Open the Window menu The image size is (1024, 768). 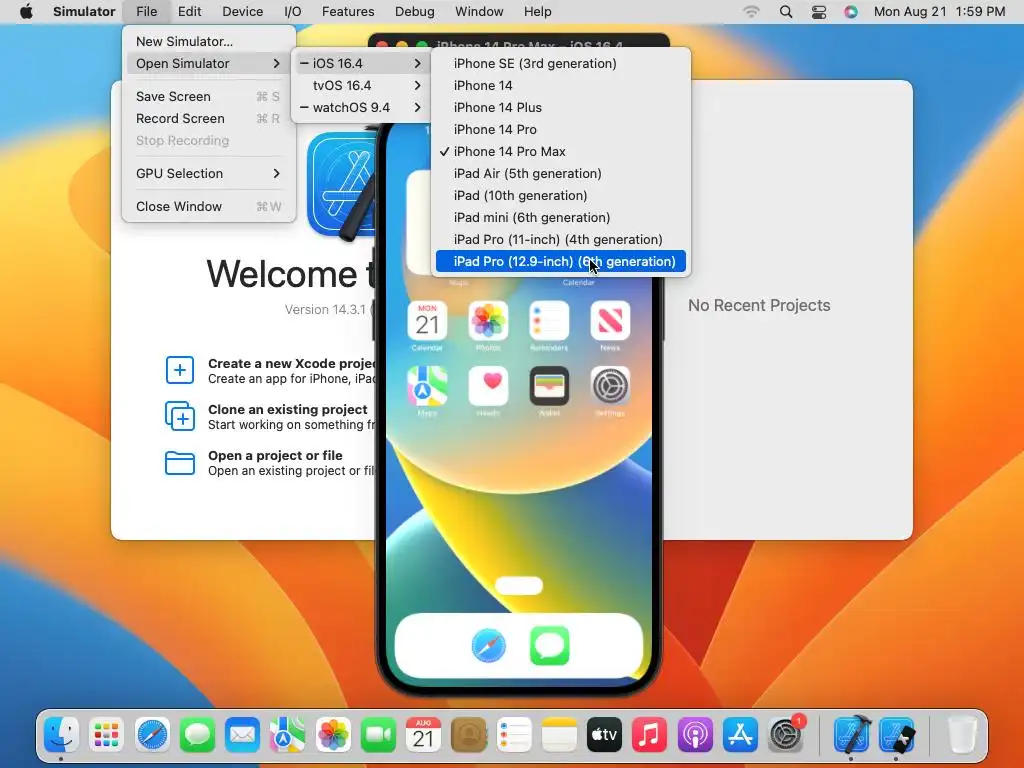pyautogui.click(x=479, y=12)
